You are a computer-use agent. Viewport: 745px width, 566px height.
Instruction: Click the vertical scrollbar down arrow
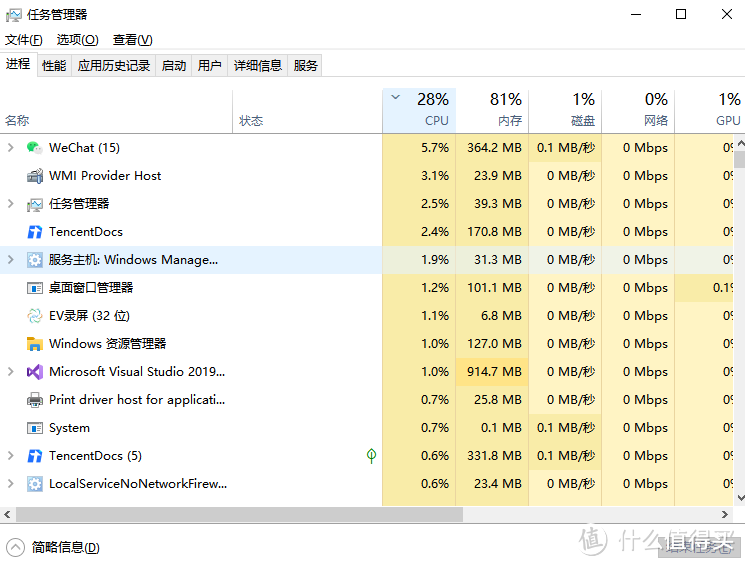tap(740, 498)
